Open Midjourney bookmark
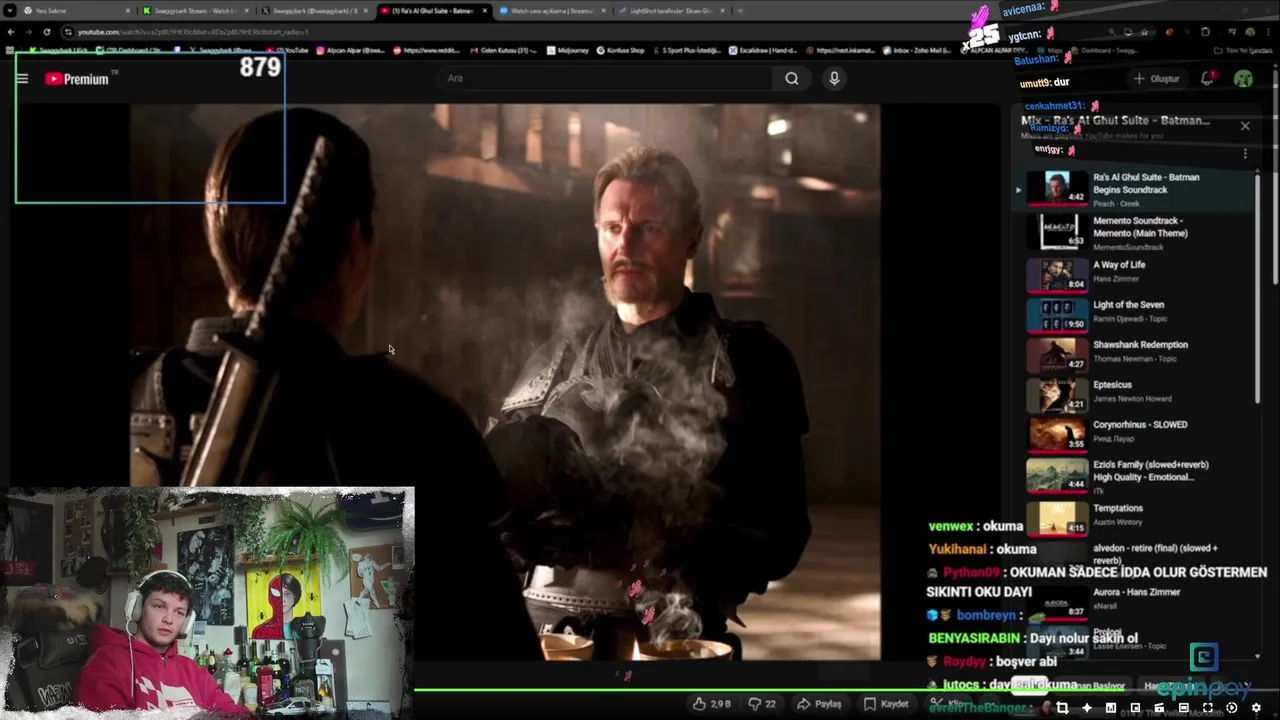The height and width of the screenshot is (720, 1280). (568, 50)
